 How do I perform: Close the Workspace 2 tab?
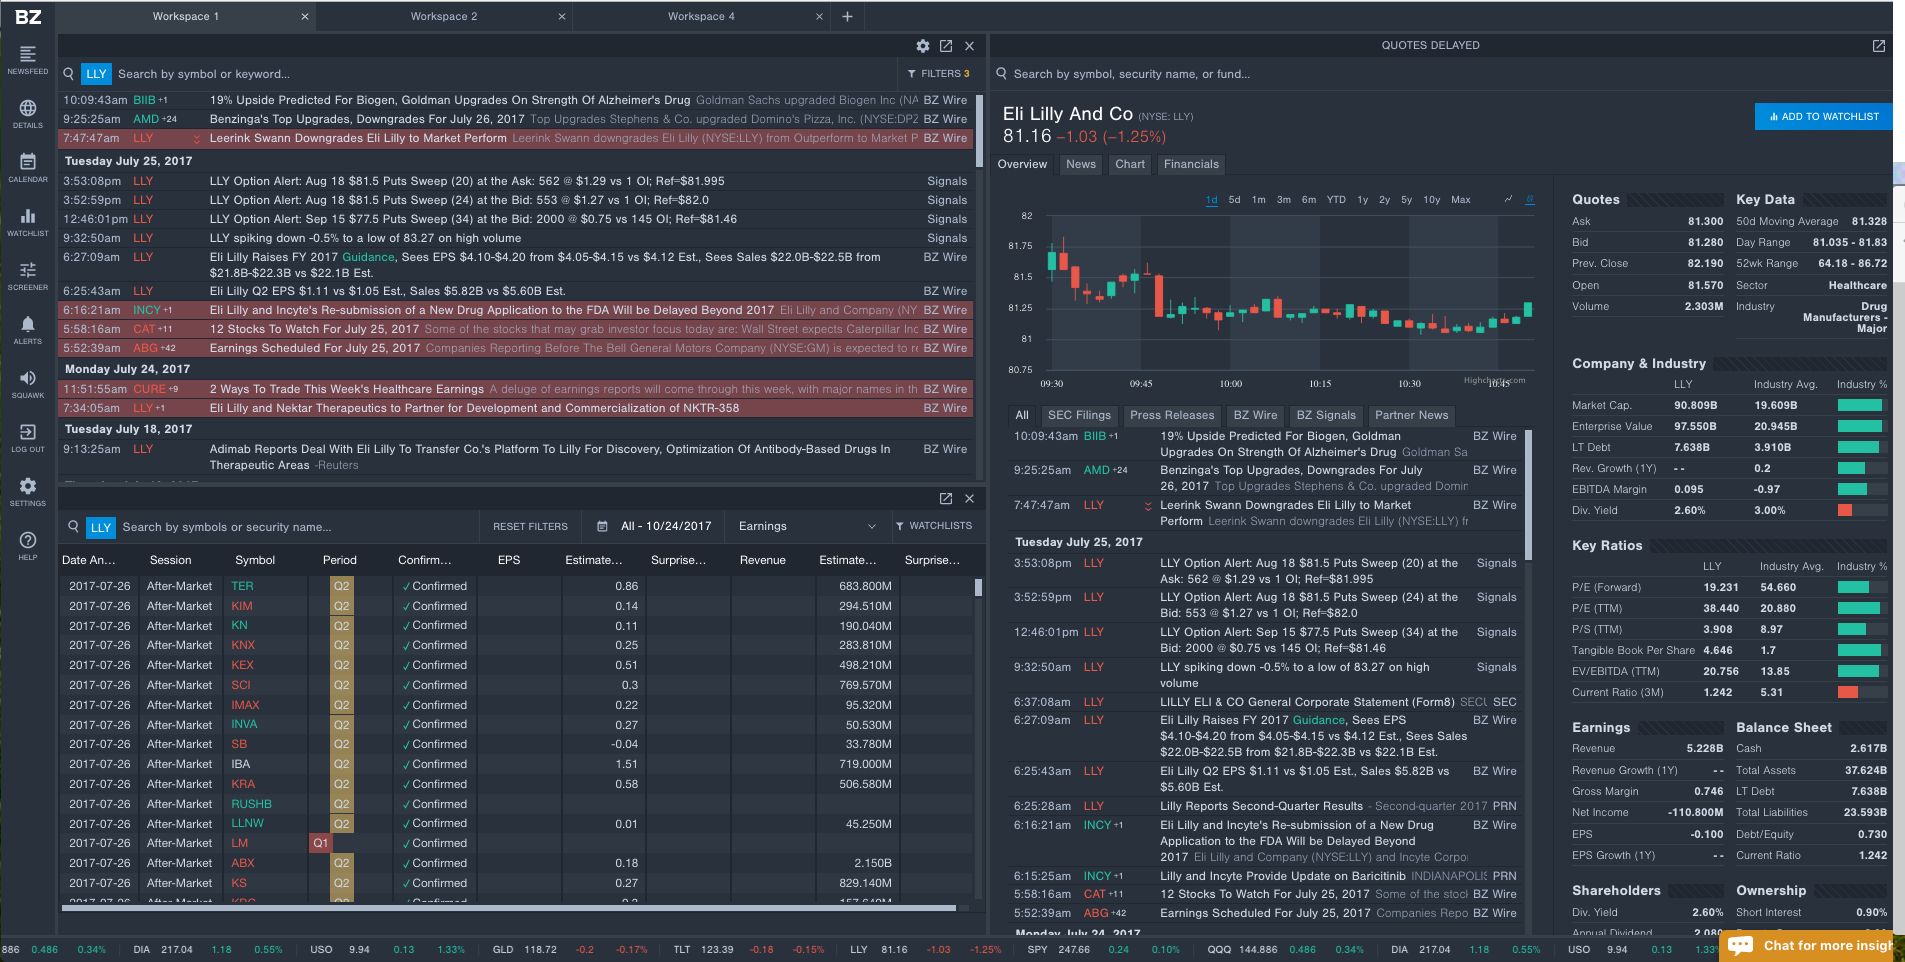pyautogui.click(x=562, y=17)
